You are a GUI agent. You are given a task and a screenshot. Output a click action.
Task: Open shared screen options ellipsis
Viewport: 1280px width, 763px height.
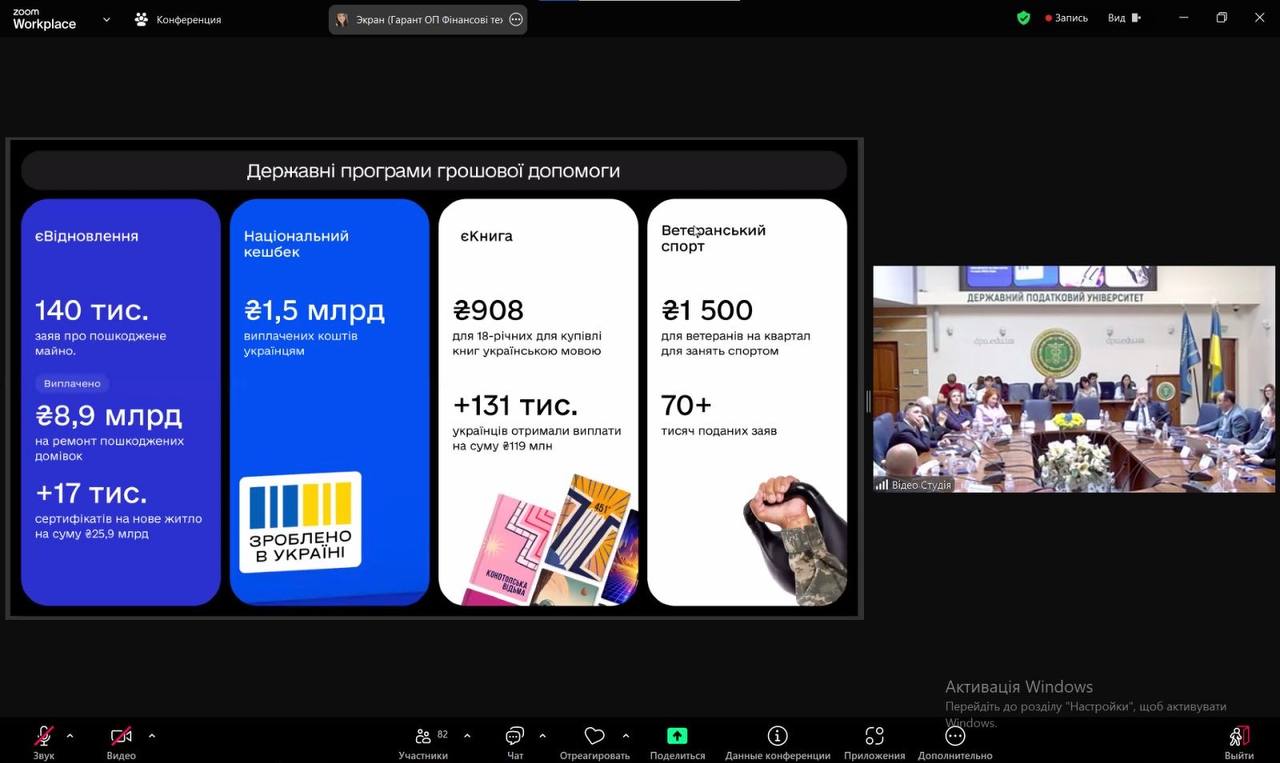point(516,19)
